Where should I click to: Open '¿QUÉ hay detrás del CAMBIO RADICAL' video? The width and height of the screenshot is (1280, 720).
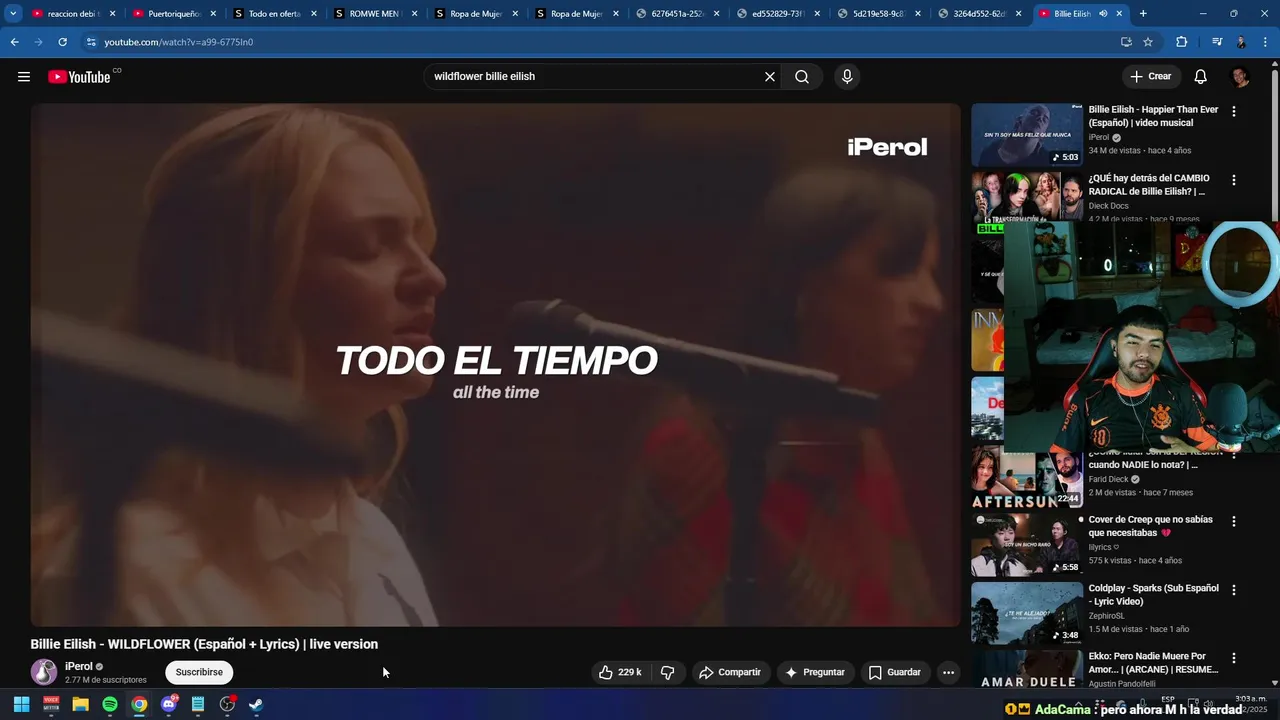tap(1149, 184)
